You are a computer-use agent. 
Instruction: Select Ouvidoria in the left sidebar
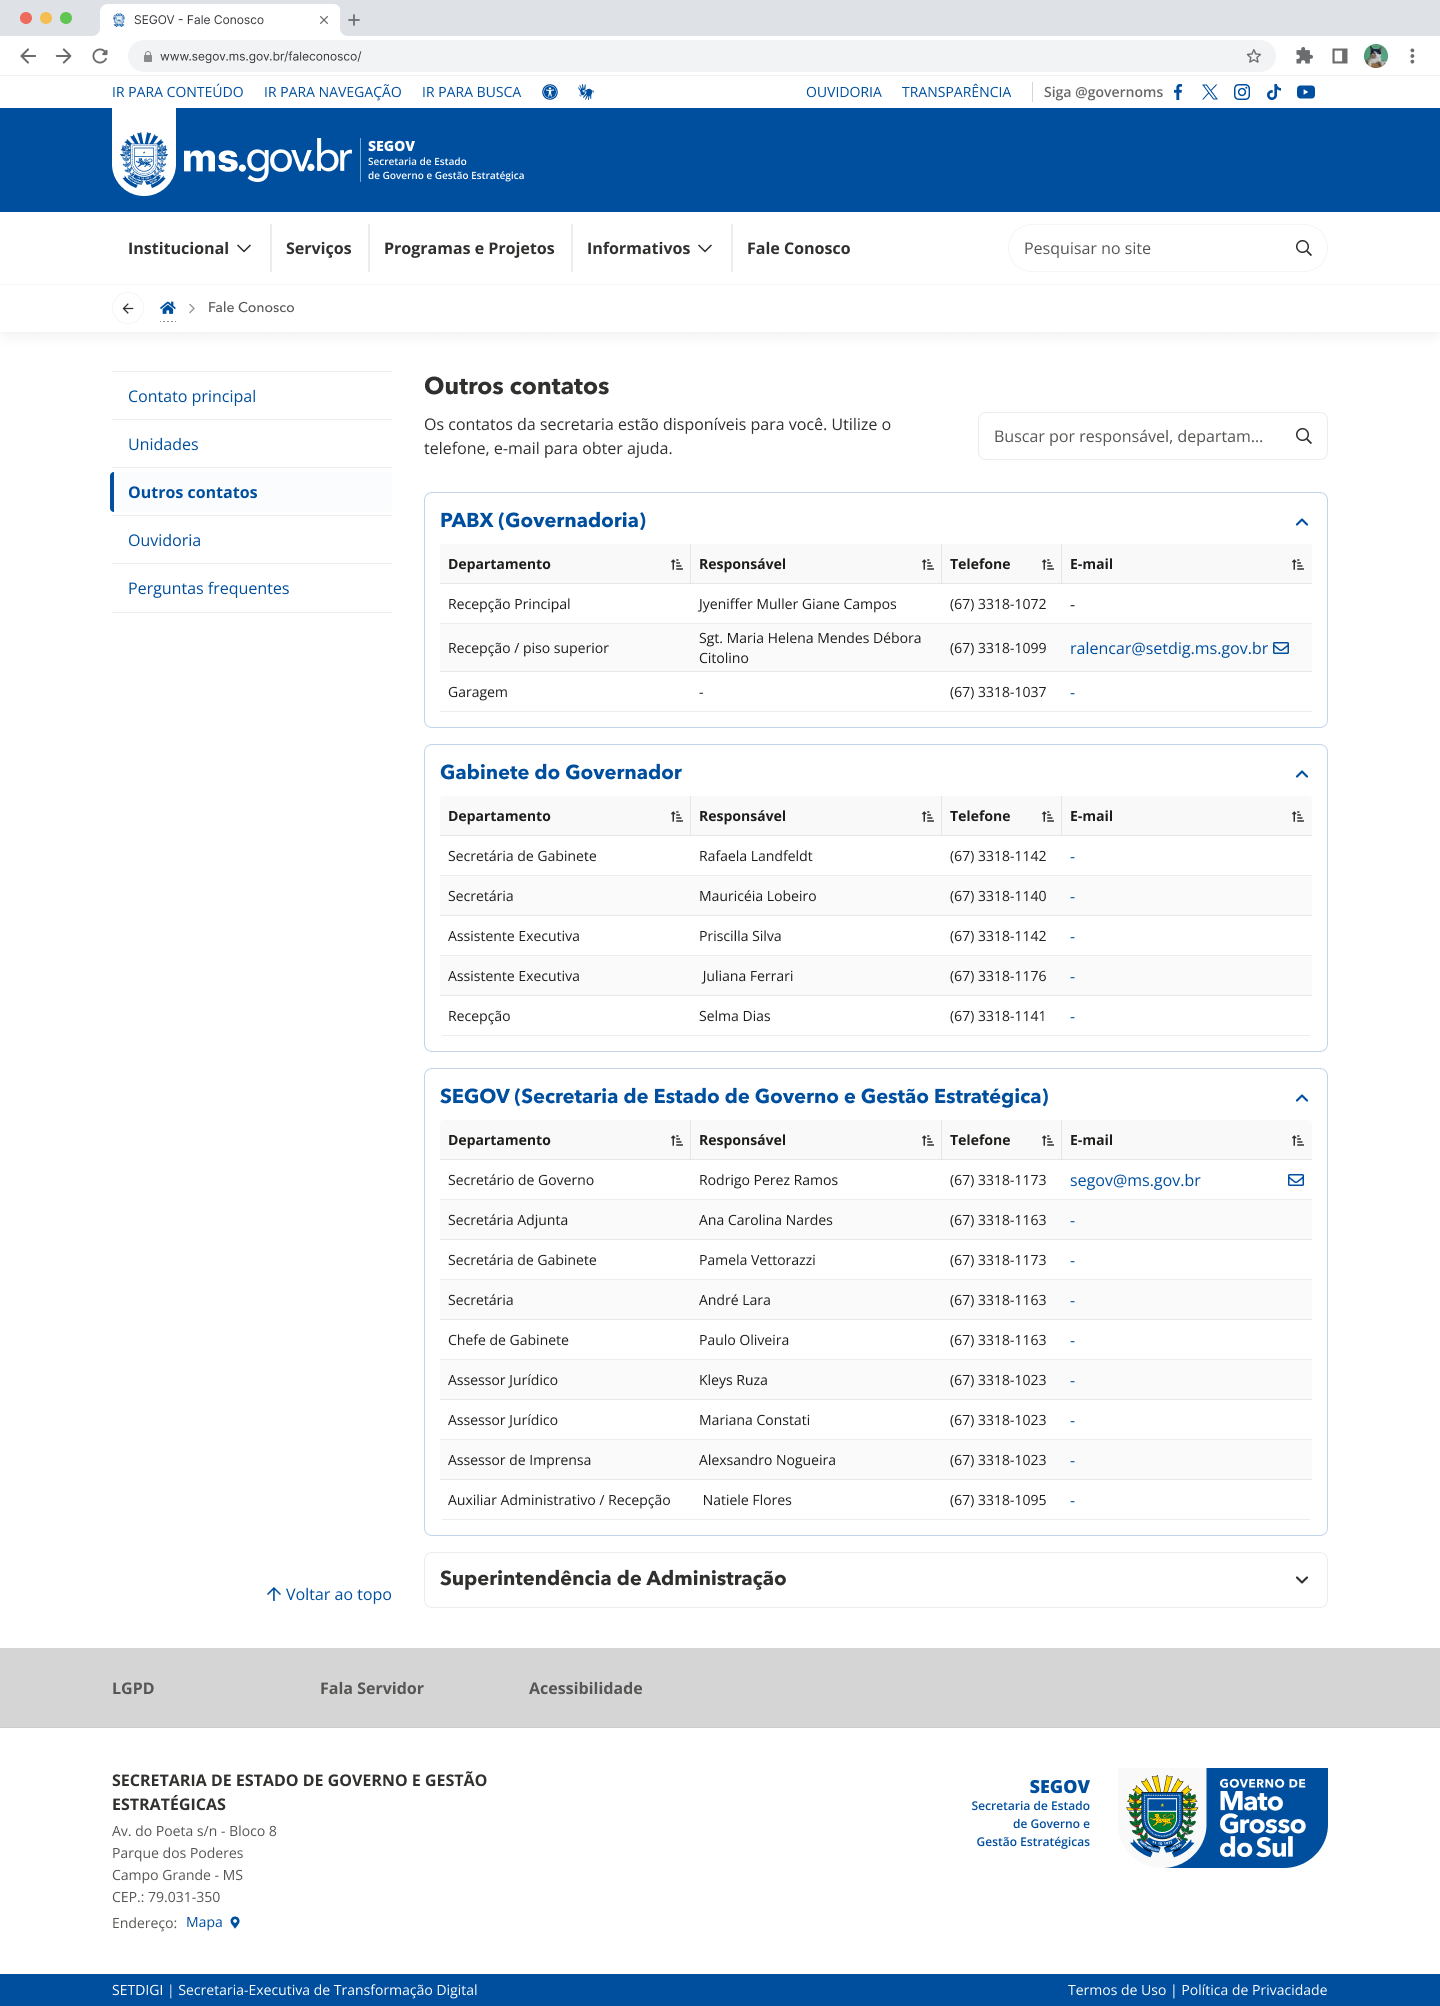point(164,540)
